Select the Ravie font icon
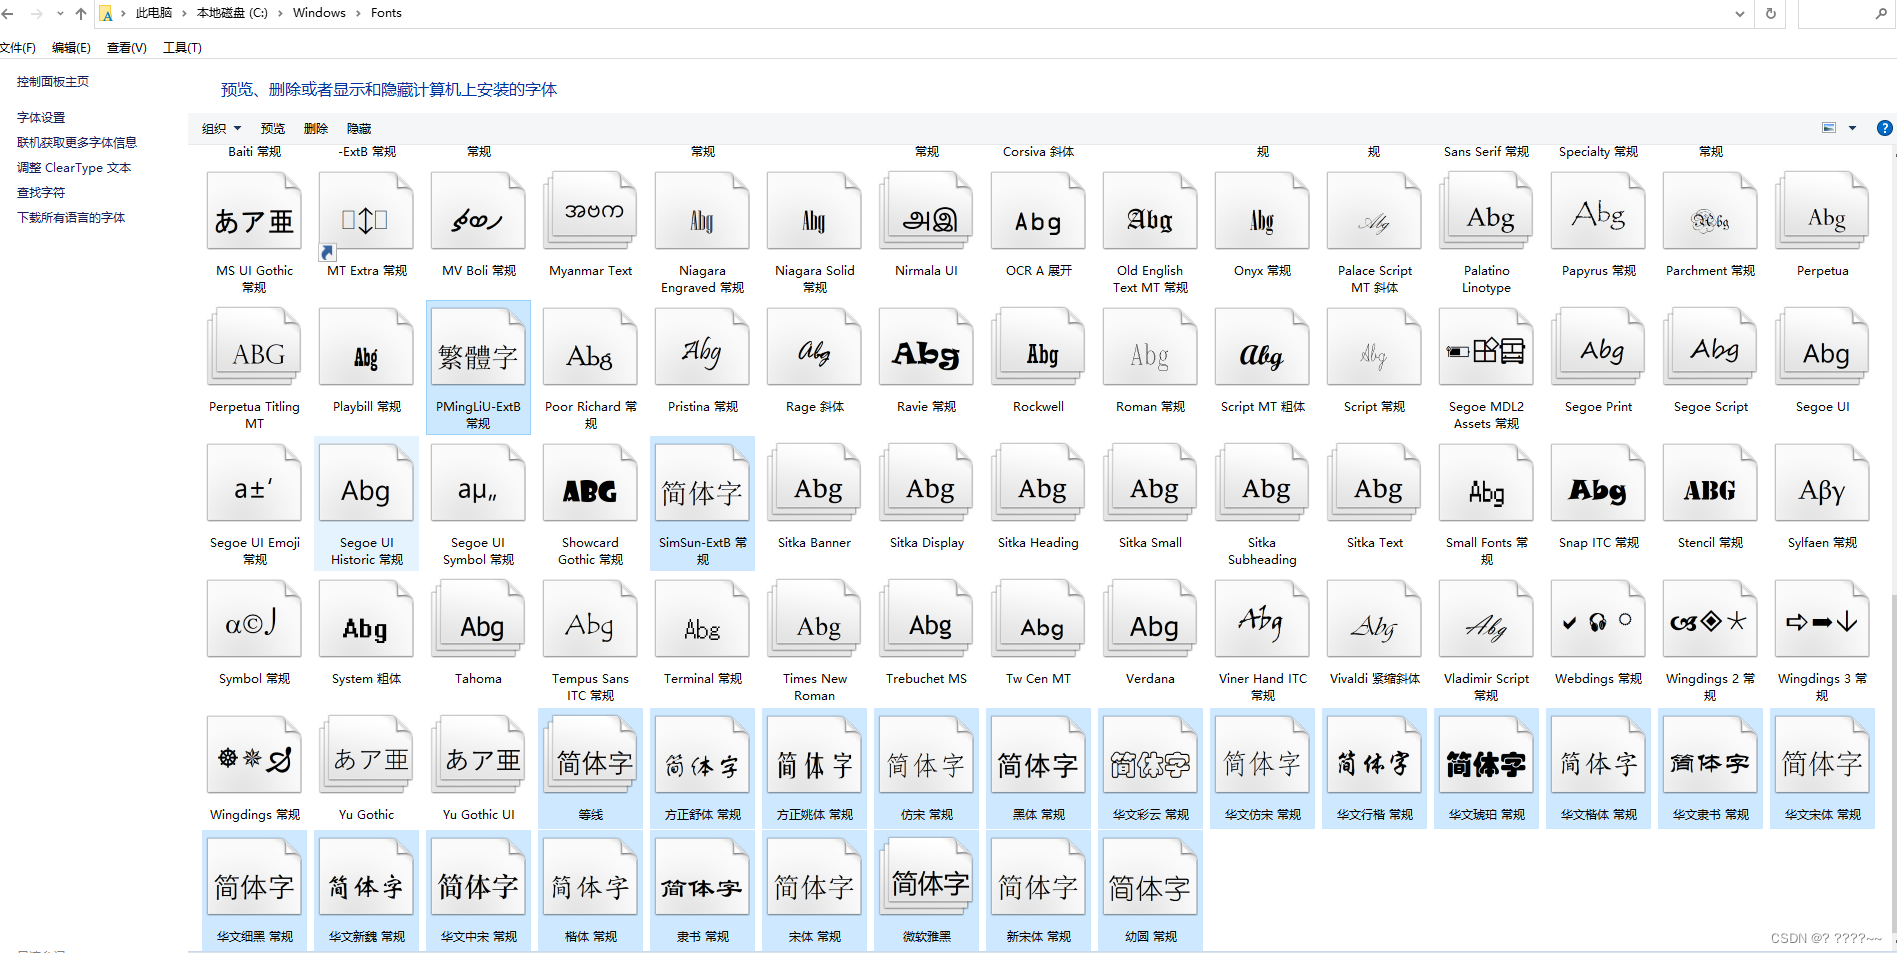The height and width of the screenshot is (953, 1897). (x=926, y=348)
